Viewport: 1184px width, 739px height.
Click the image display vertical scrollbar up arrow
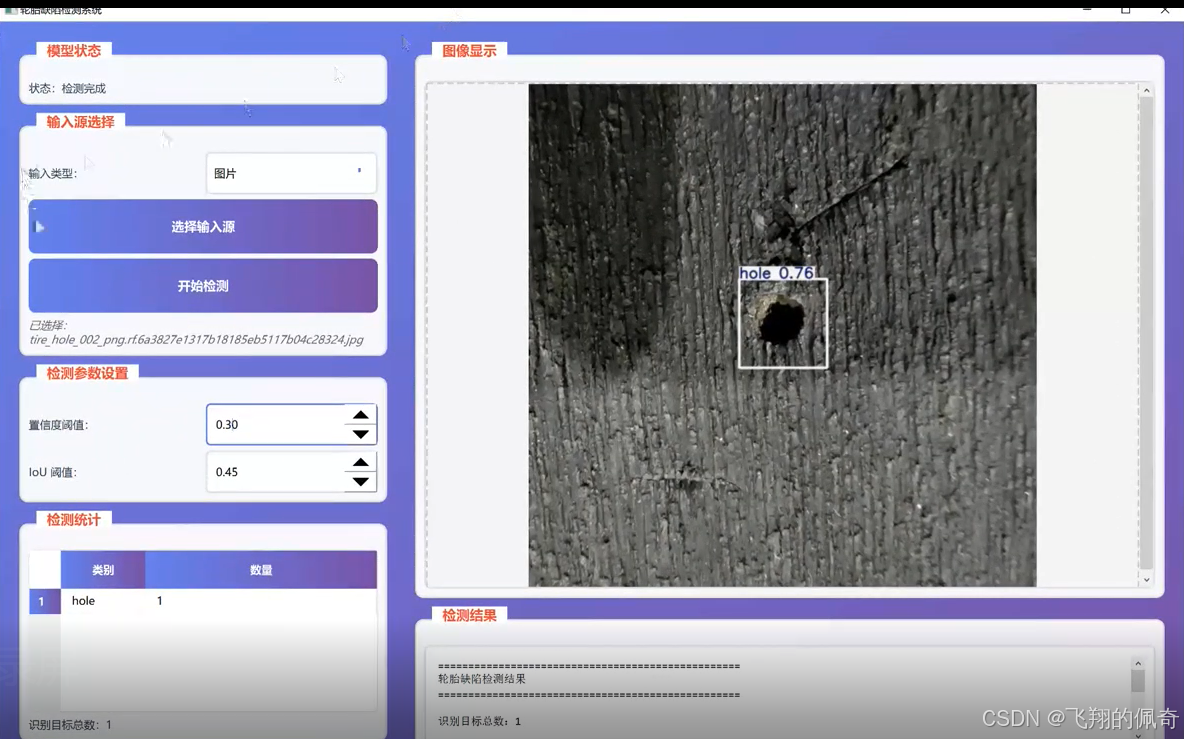1146,91
